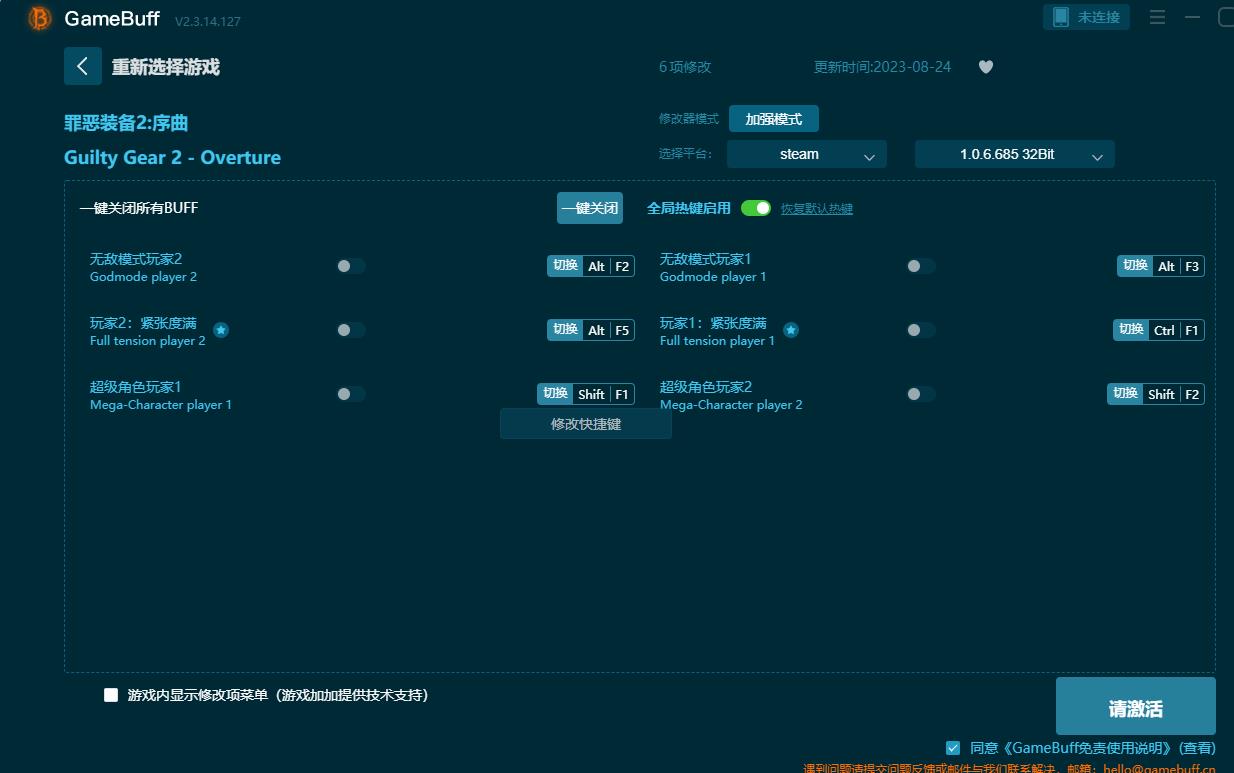This screenshot has height=773, width=1234.
Task: Check the in-game modifier menu checkbox
Action: point(111,695)
